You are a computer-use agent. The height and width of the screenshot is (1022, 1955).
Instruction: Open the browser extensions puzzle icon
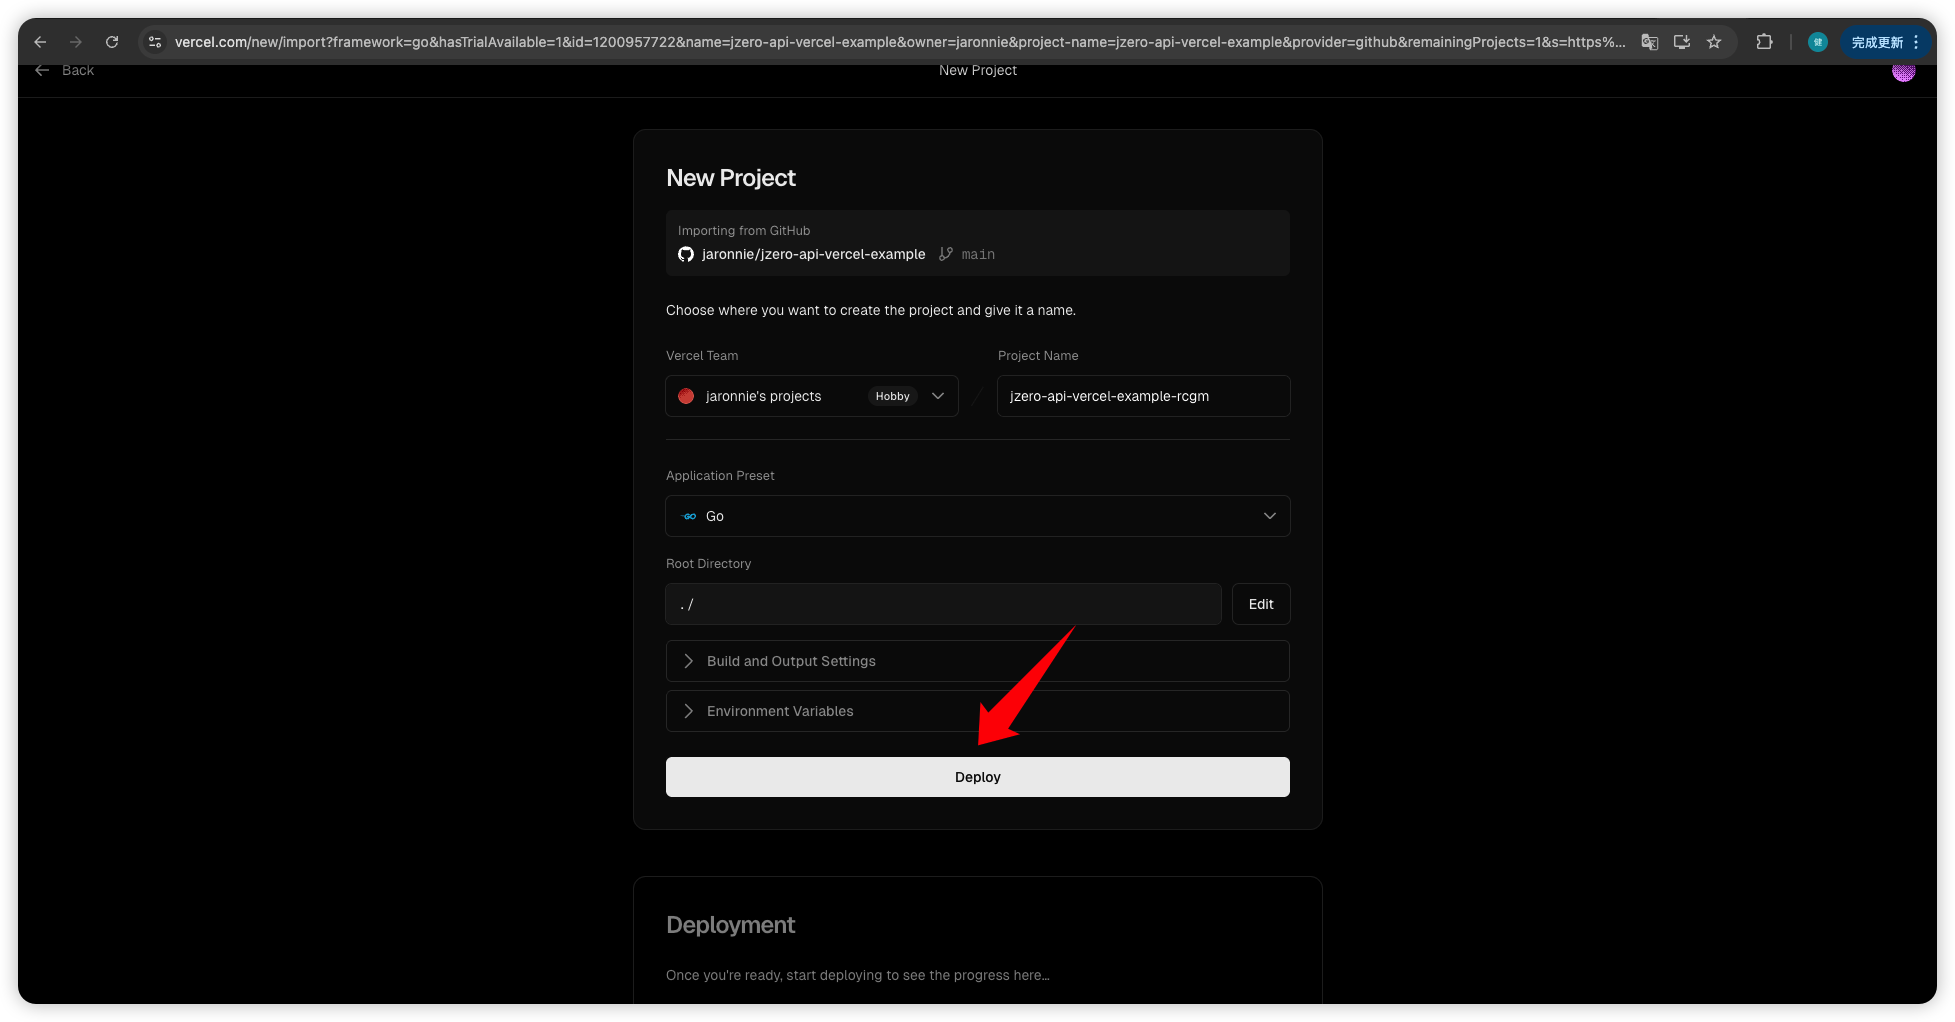1764,42
